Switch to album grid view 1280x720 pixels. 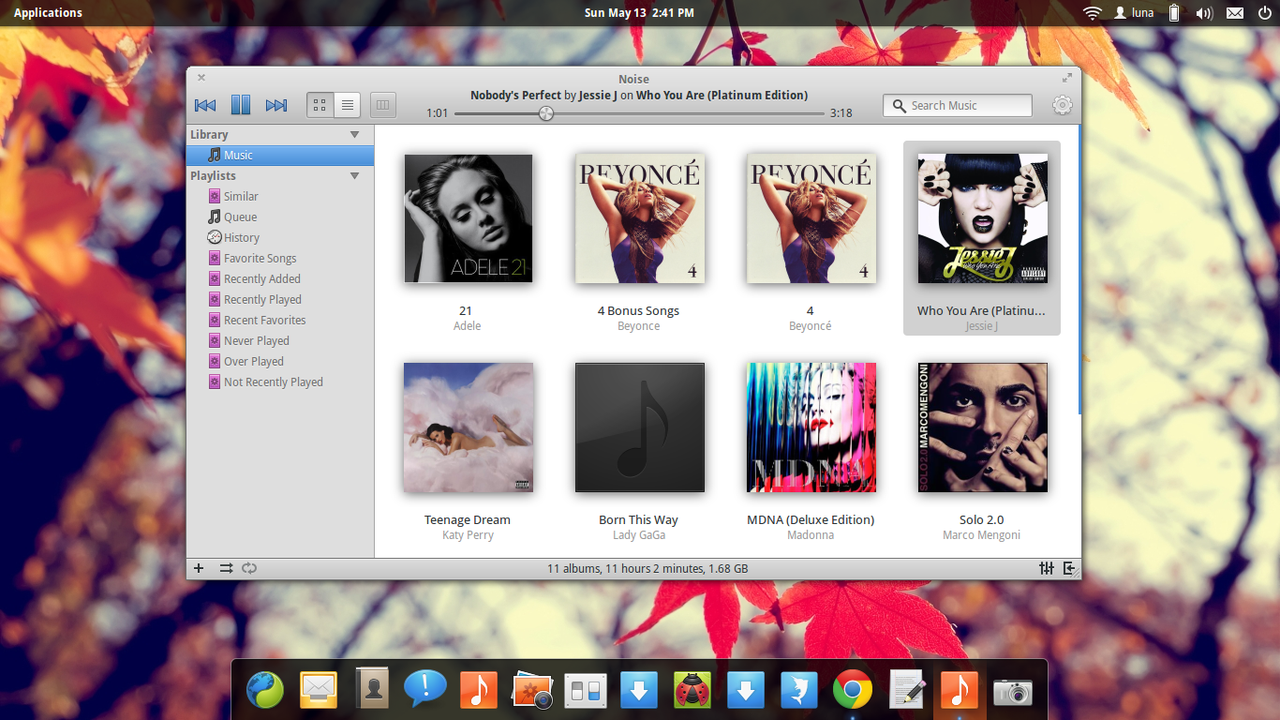point(320,104)
